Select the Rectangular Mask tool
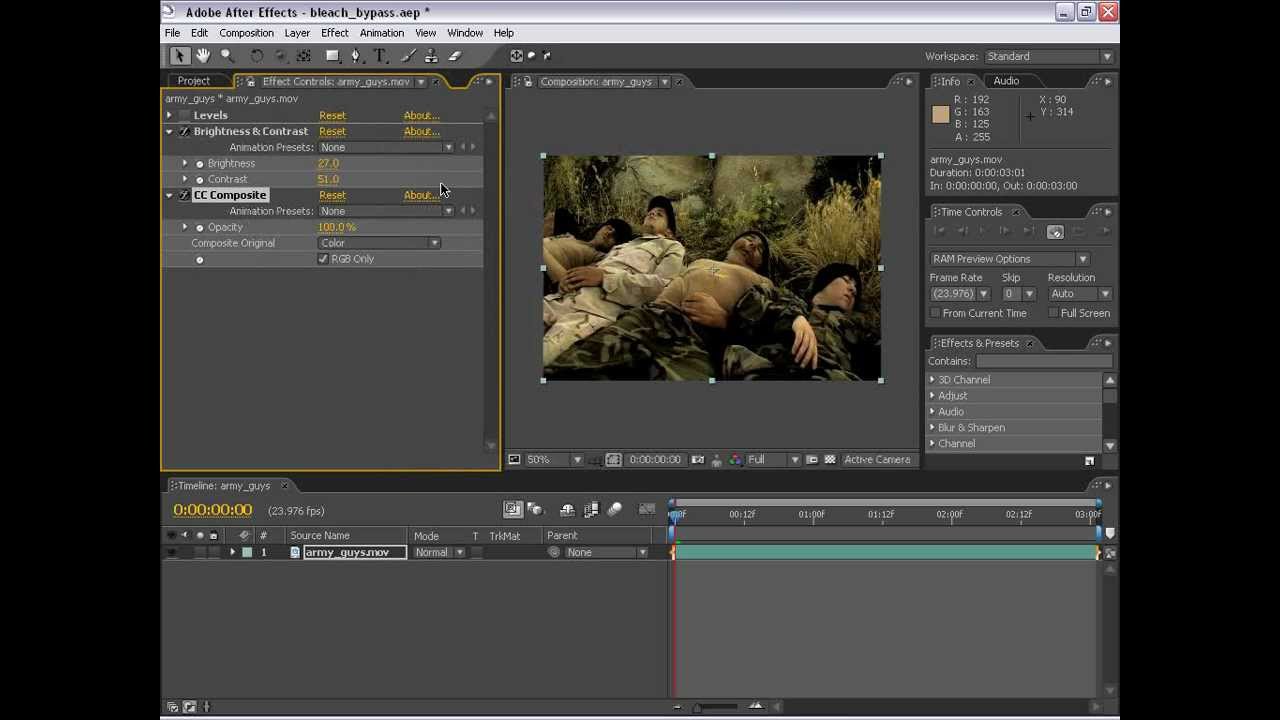This screenshot has width=1280, height=720. pyautogui.click(x=333, y=56)
